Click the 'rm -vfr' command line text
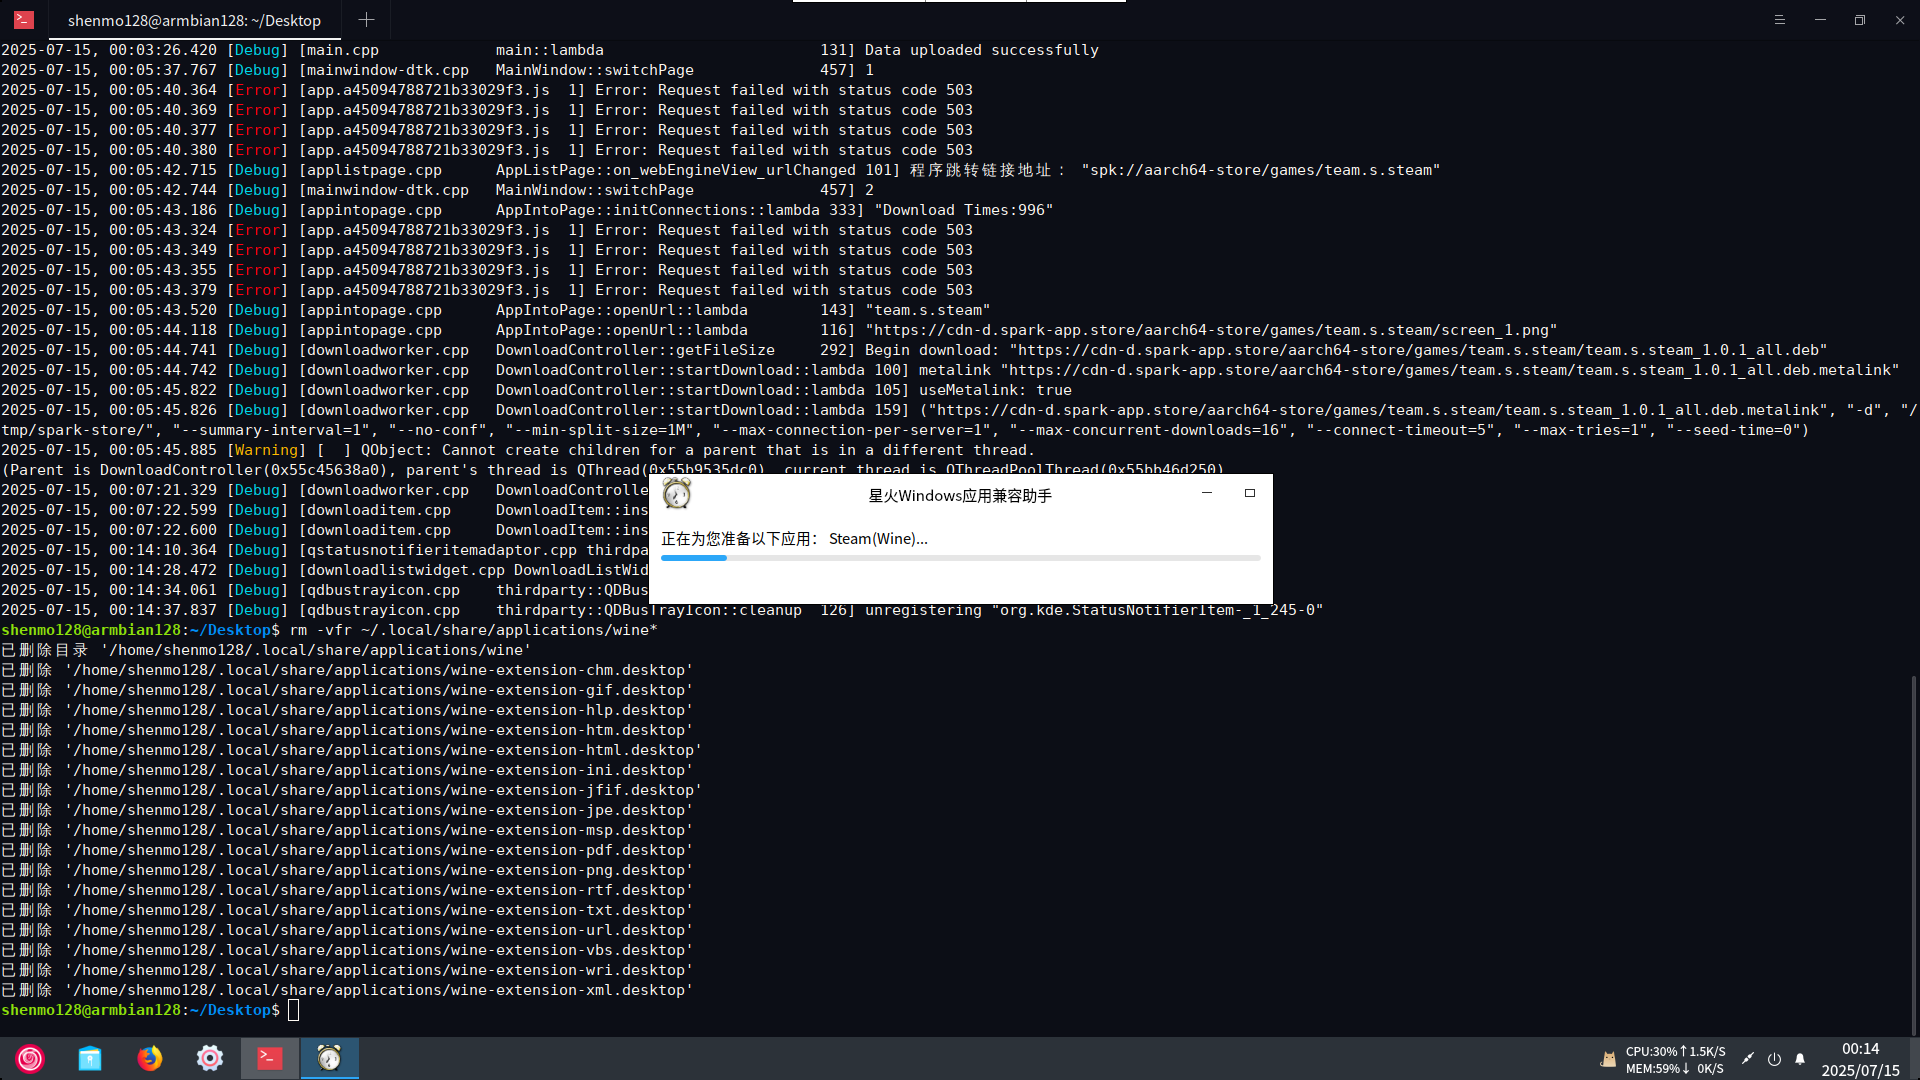The width and height of the screenshot is (1920, 1080). click(474, 630)
